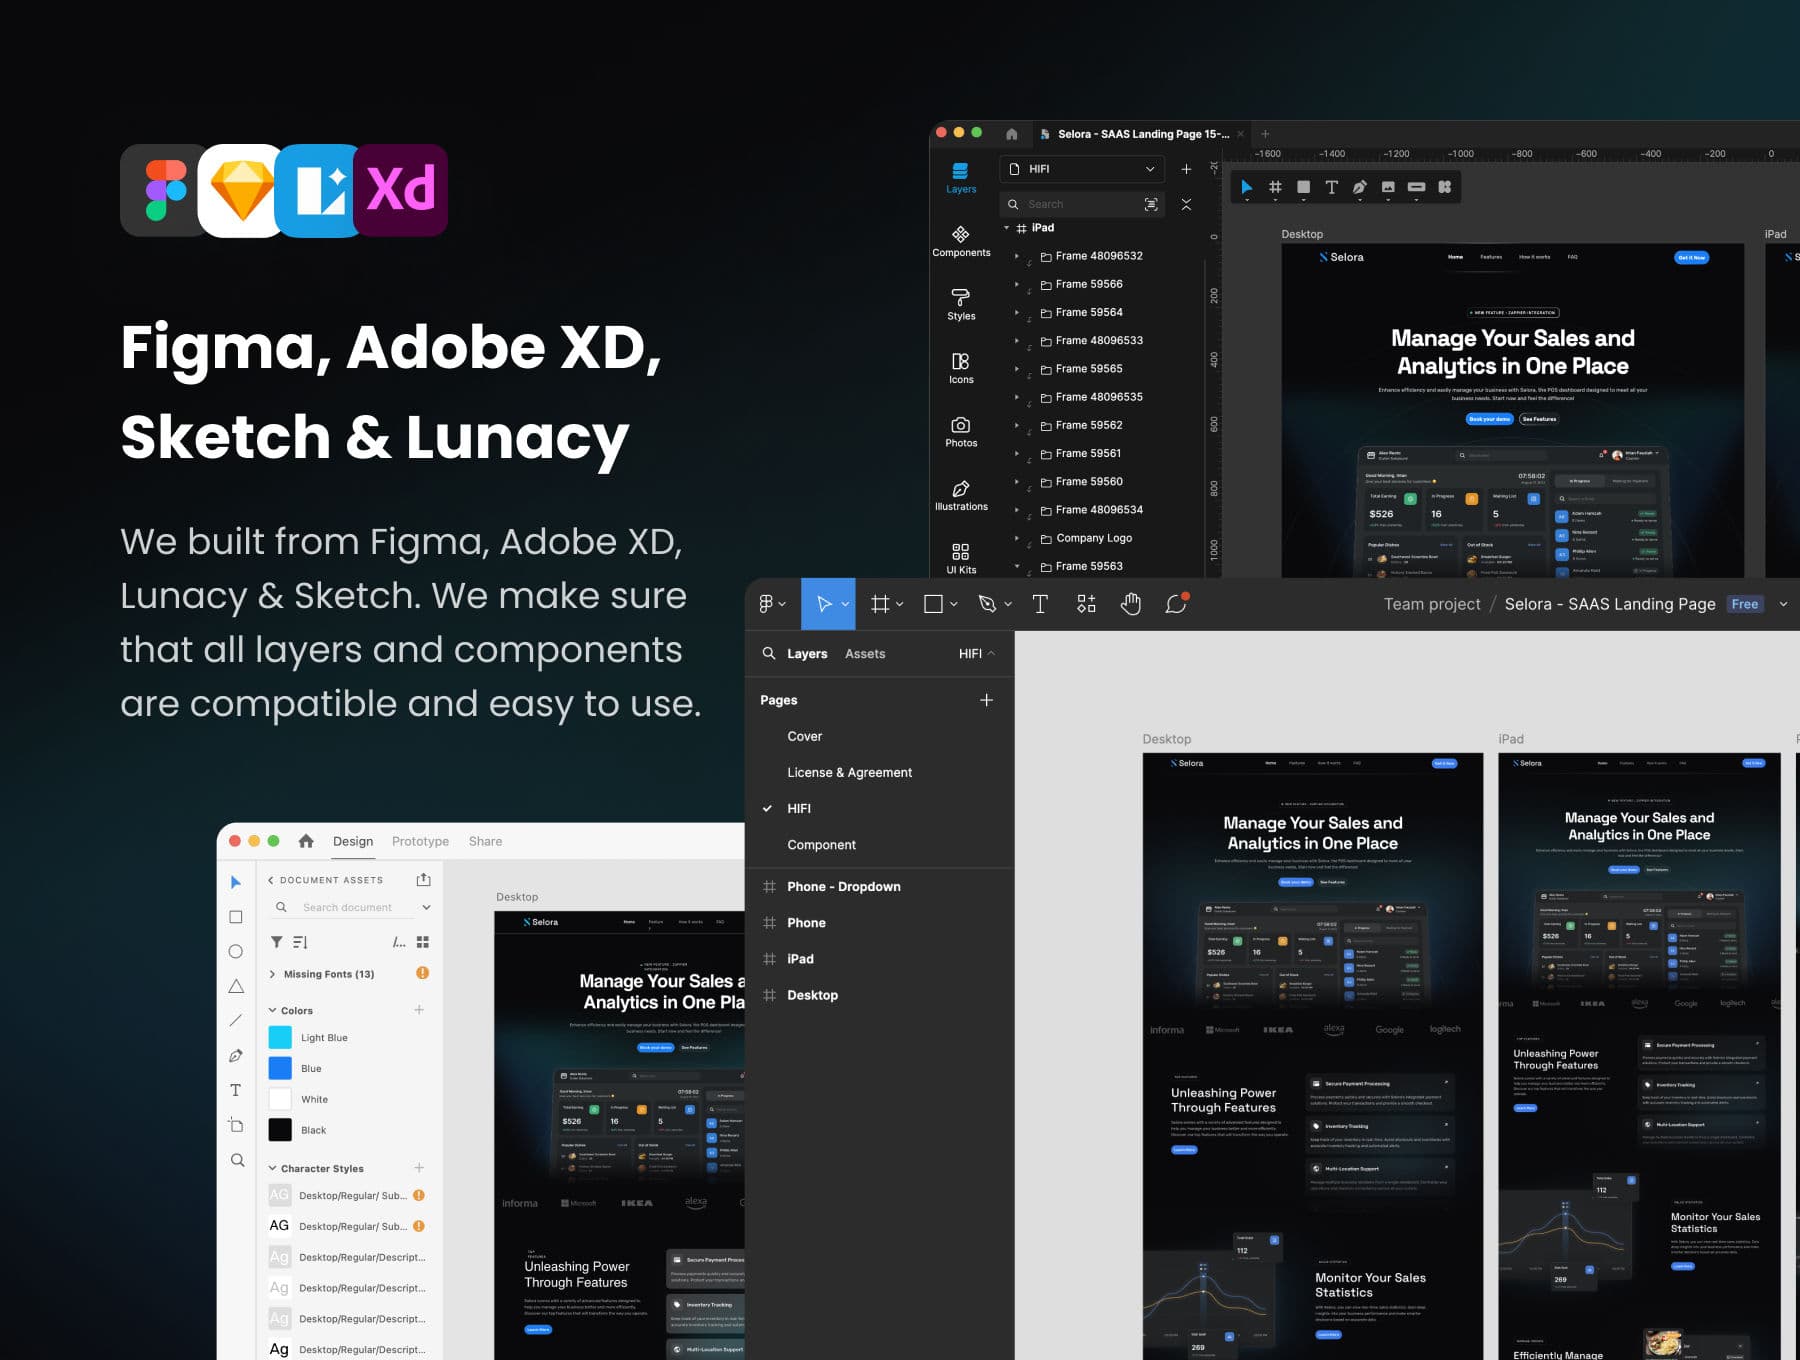Screen dimensions: 1800x1360
Task: Click the Lunacy layers Search field
Action: (1083, 204)
